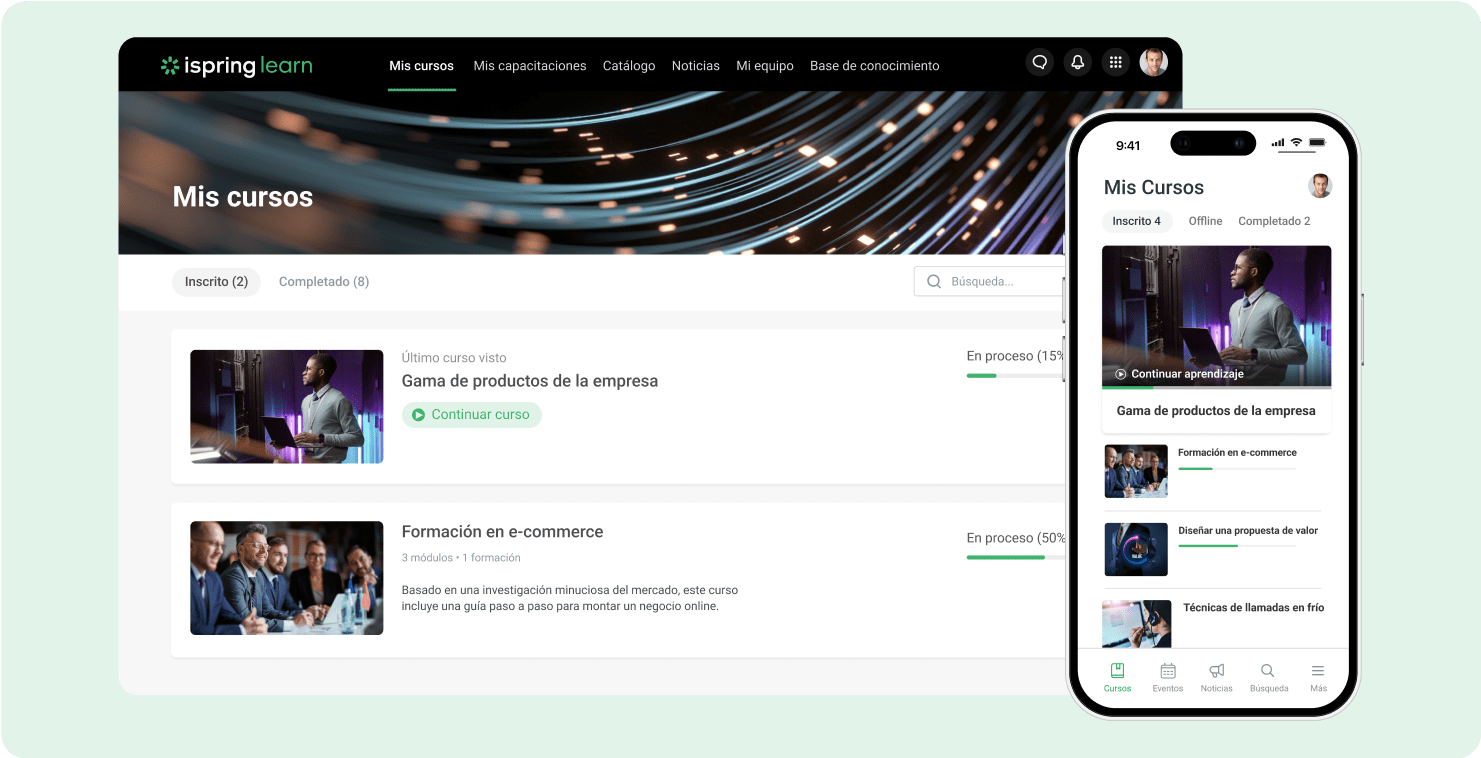This screenshot has width=1481, height=758.
Task: Open the Mis capacitaciones menu item
Action: (530, 65)
